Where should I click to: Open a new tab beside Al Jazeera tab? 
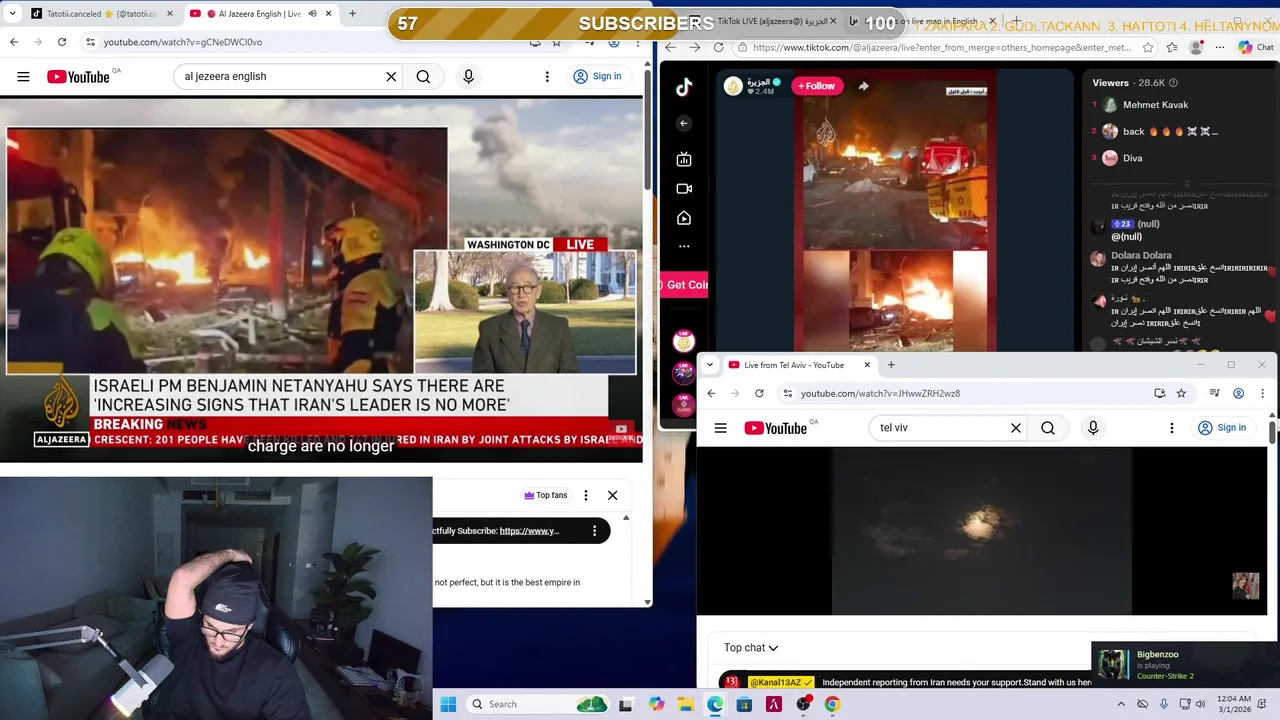click(352, 14)
